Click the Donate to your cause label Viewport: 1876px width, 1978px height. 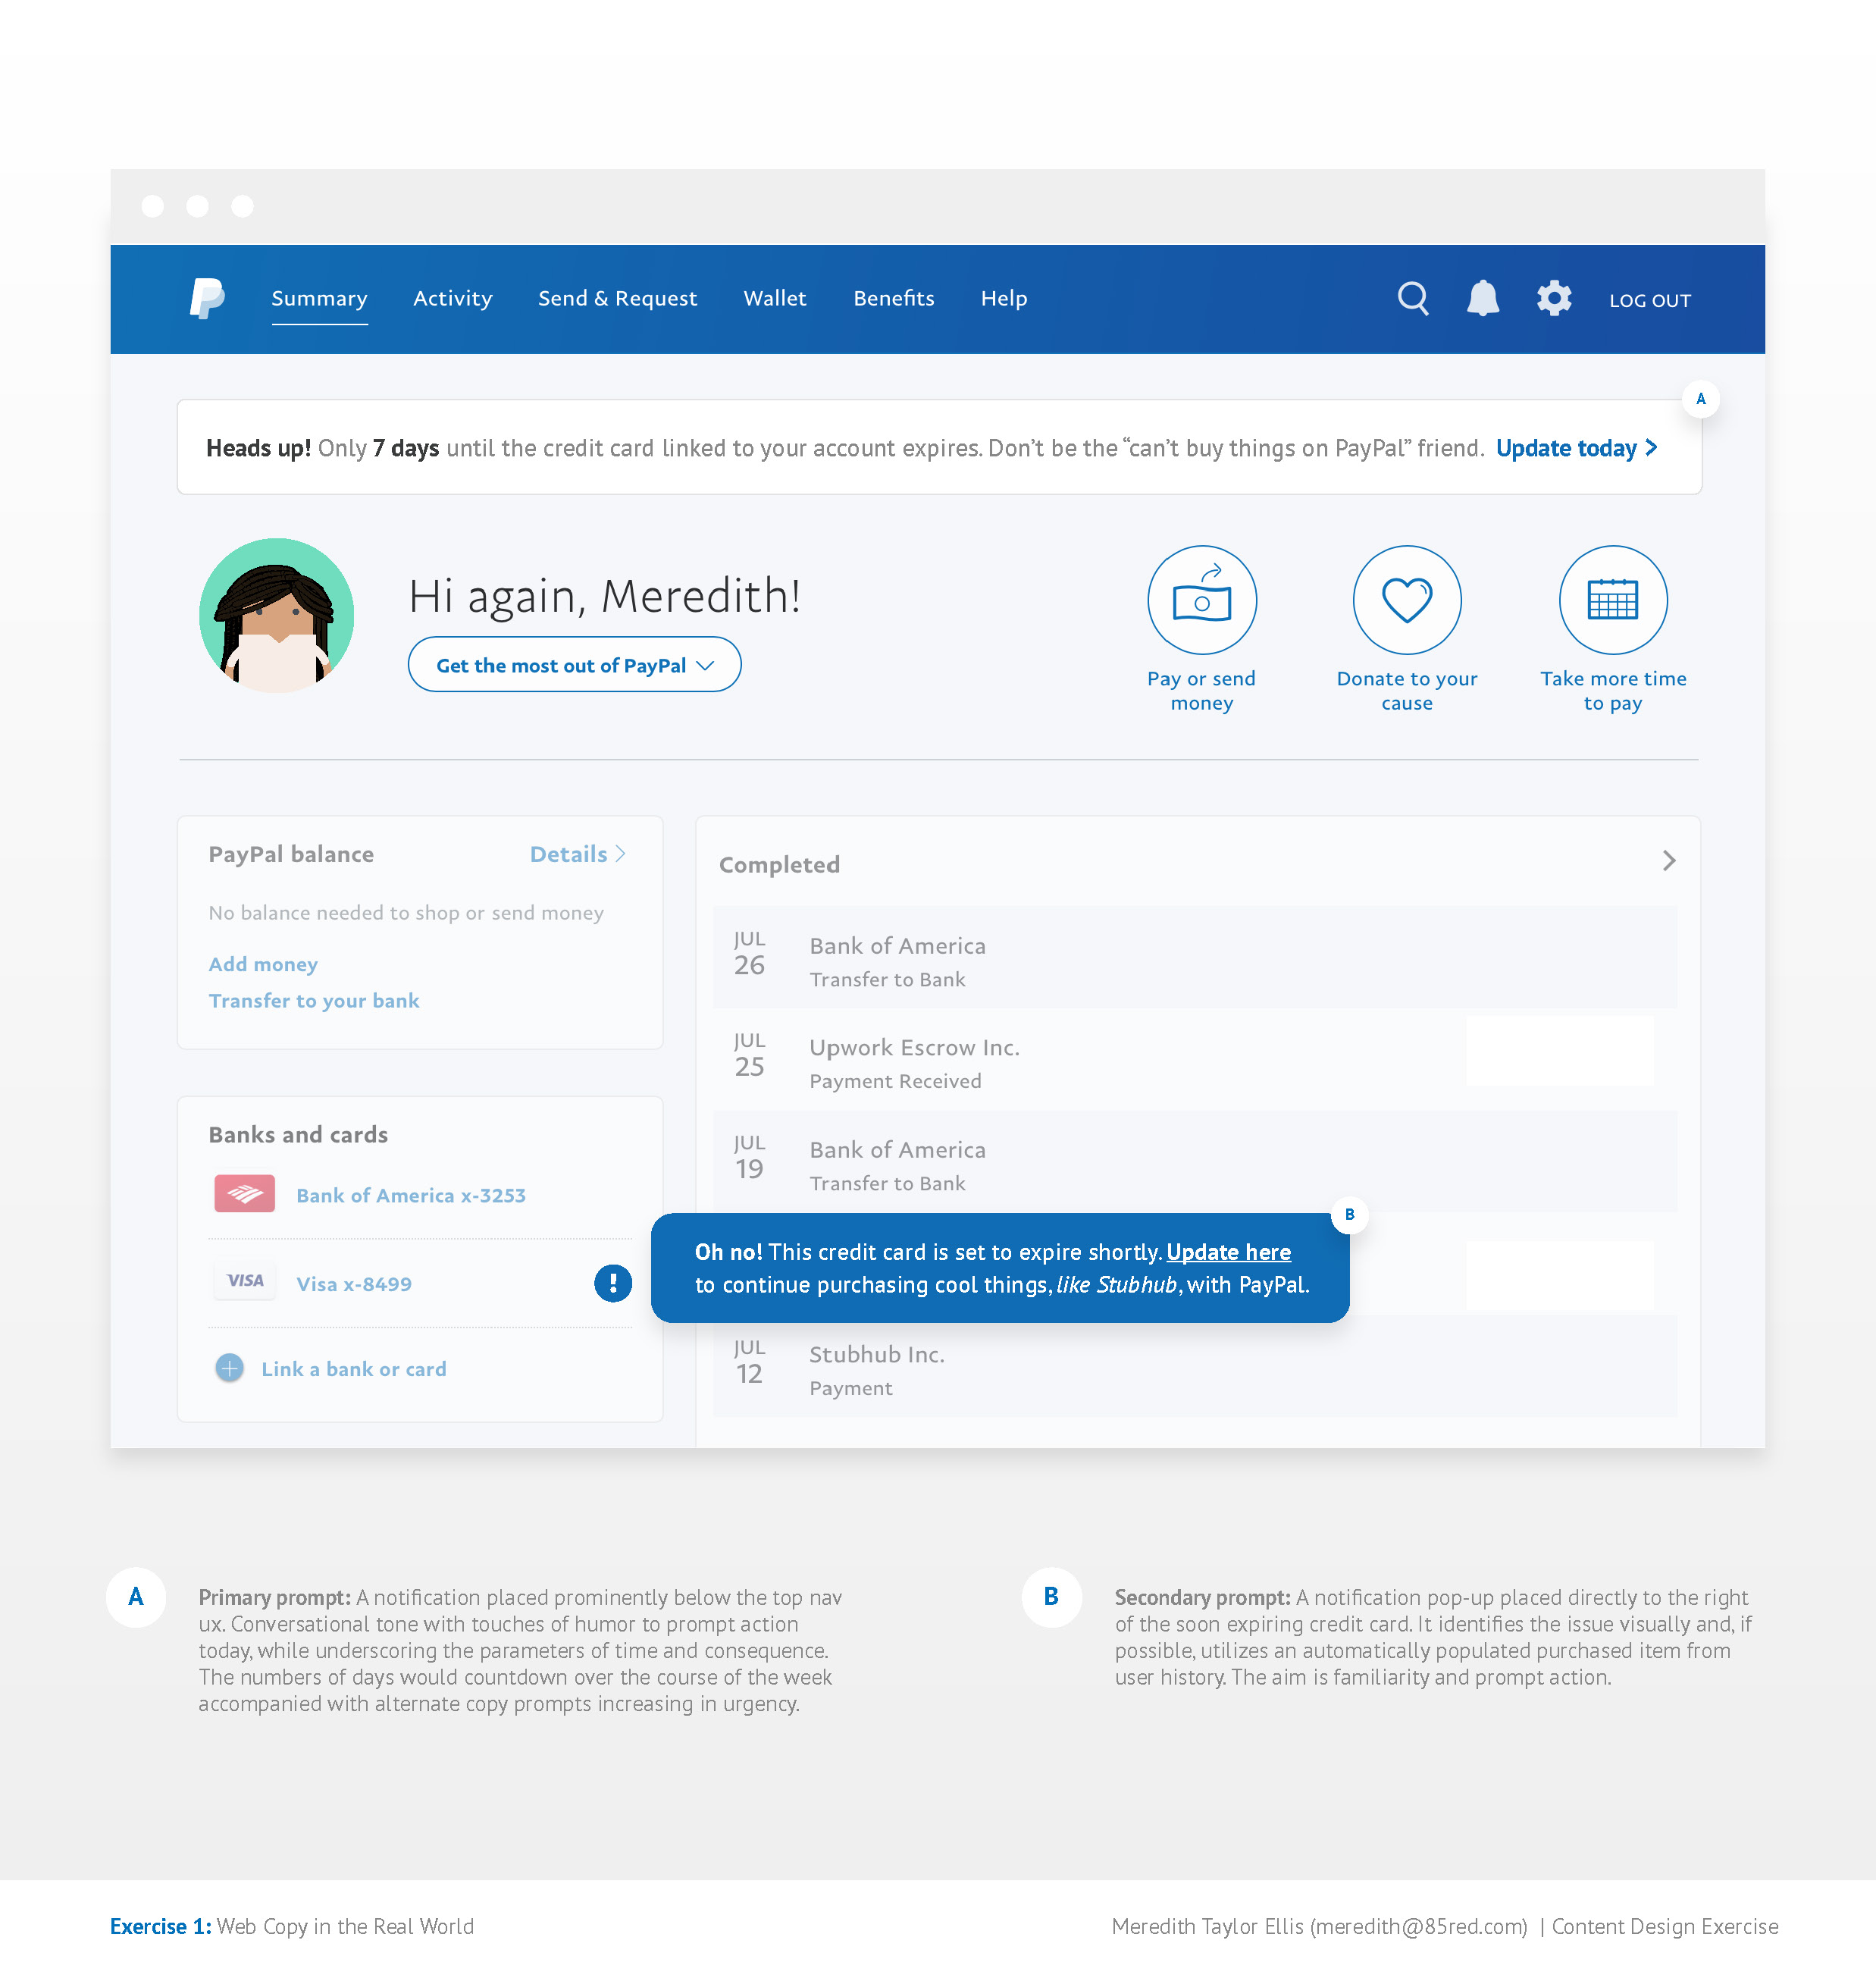pyautogui.click(x=1406, y=691)
